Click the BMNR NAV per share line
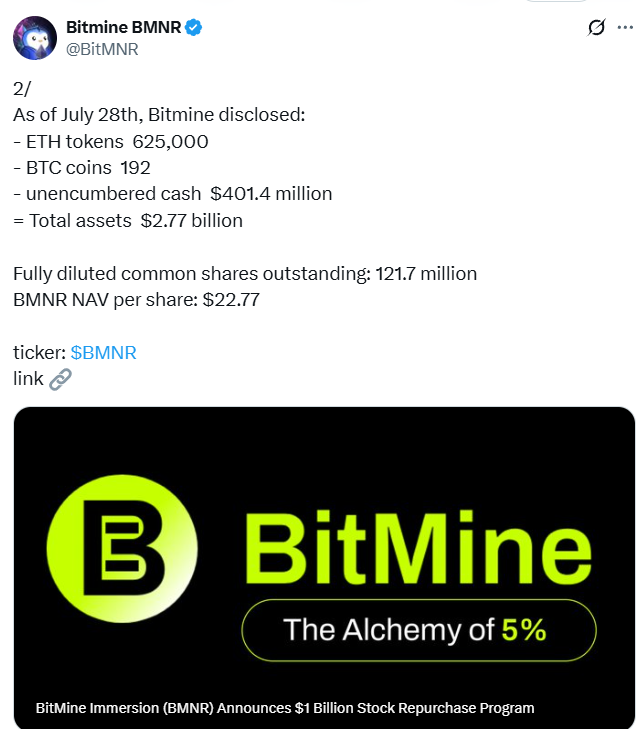This screenshot has width=641, height=729. click(x=136, y=299)
